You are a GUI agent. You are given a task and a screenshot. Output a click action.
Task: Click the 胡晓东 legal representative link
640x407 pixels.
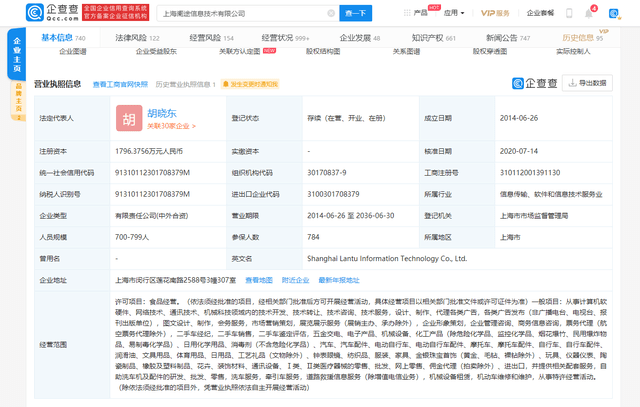(162, 113)
